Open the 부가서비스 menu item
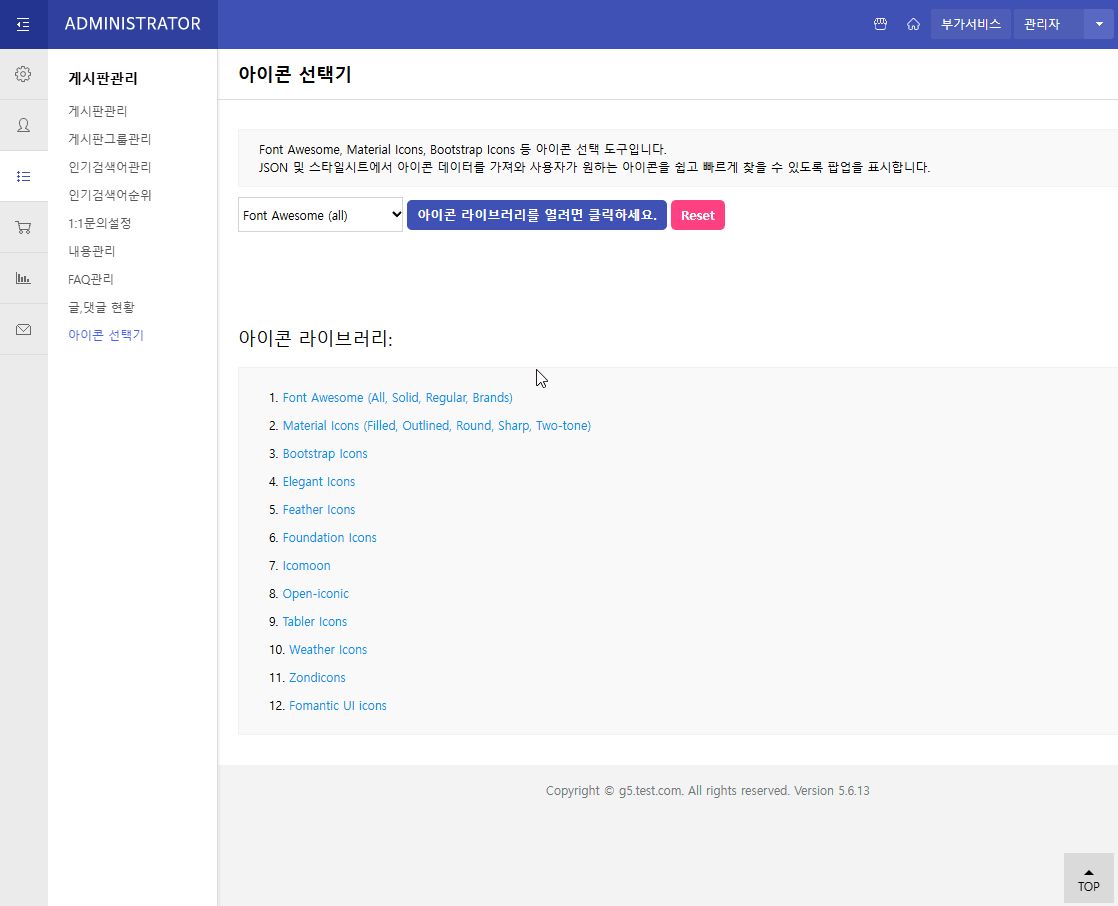Viewport: 1118px width, 906px height. (970, 24)
